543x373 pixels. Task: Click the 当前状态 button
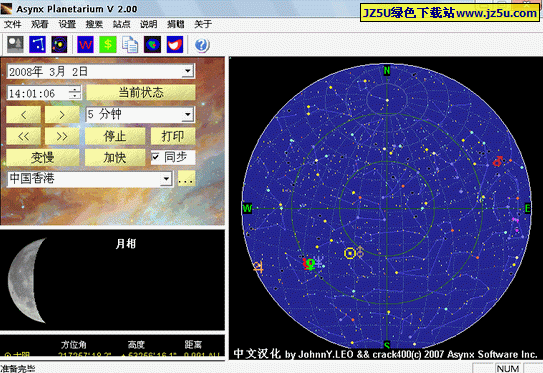[x=141, y=92]
